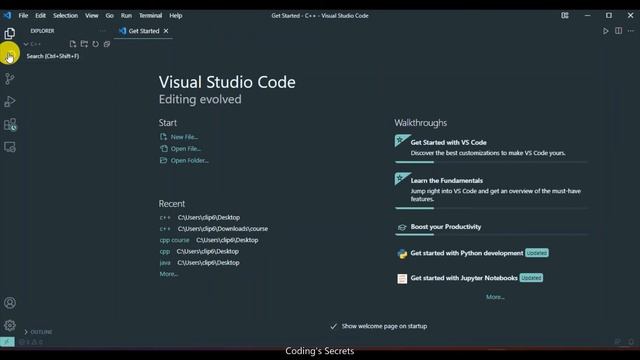Click the VS Code logo in title bar
This screenshot has width=640, height=360.
coord(7,16)
